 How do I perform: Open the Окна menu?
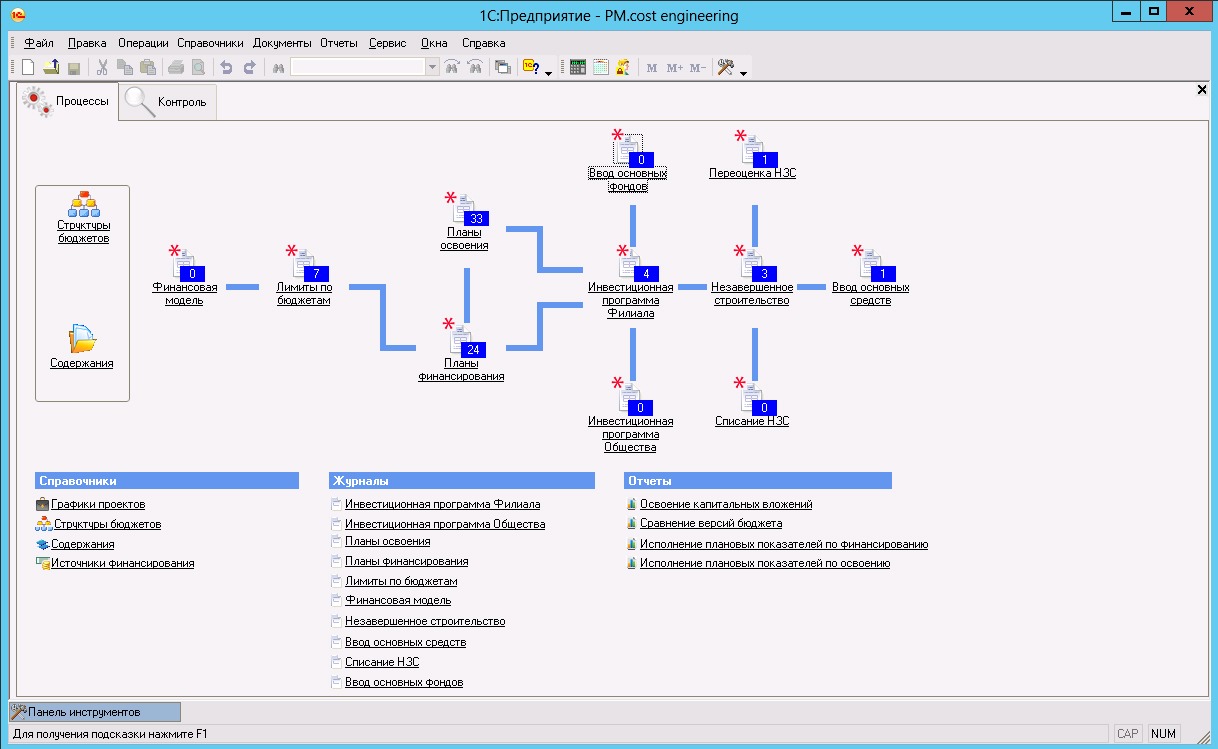tap(434, 43)
